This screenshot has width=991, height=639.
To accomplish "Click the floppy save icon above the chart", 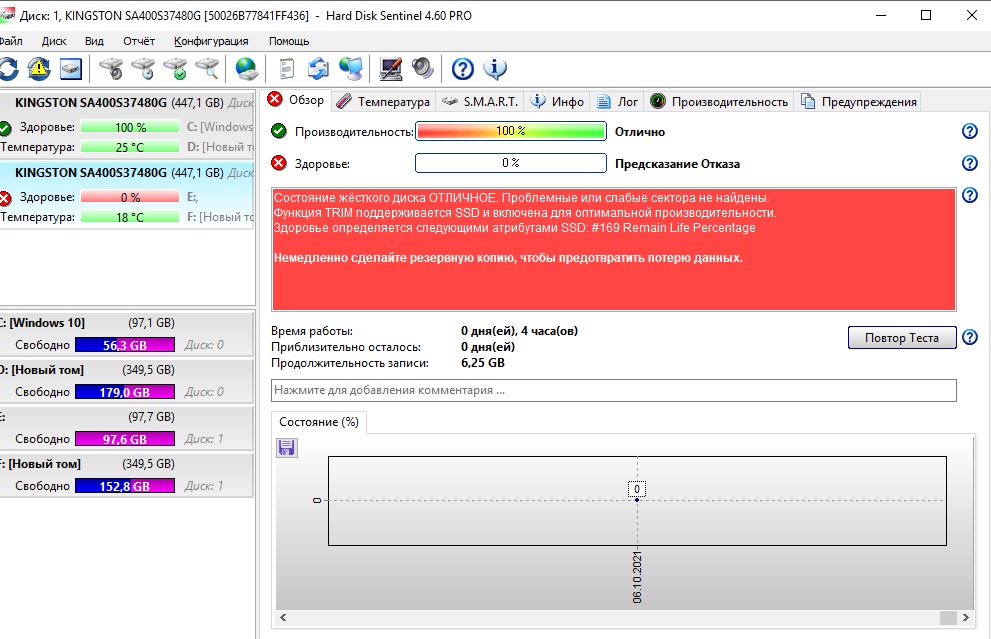I will (287, 448).
